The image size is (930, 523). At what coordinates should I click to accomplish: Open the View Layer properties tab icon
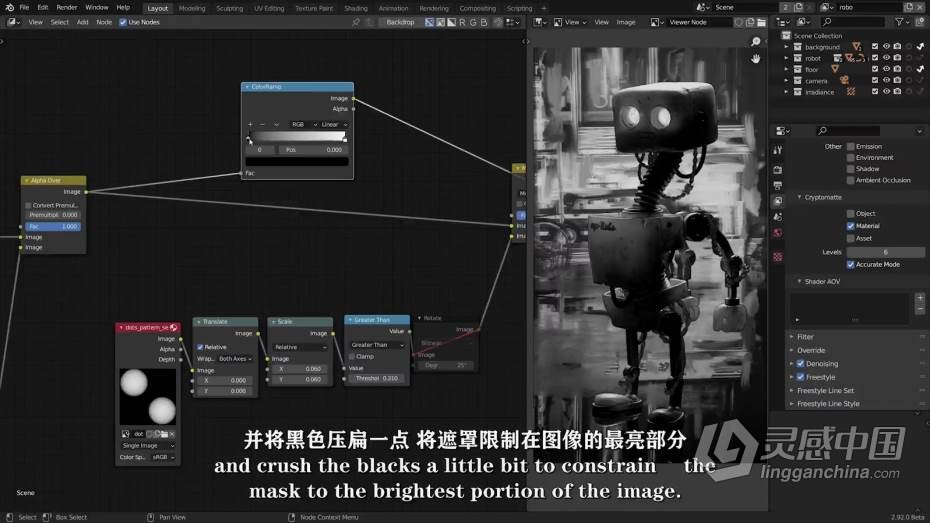pos(778,201)
